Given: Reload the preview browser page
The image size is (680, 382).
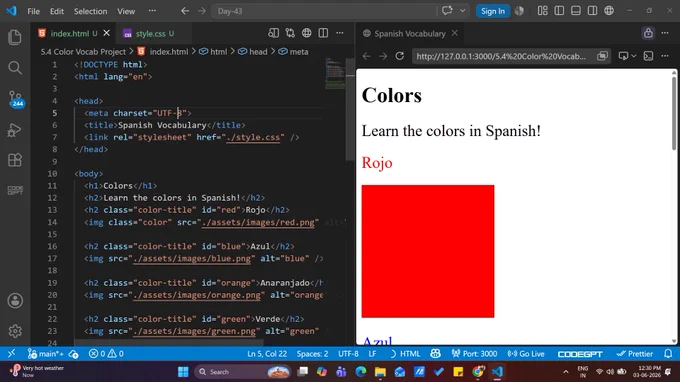Looking at the screenshot, I should [x=399, y=56].
